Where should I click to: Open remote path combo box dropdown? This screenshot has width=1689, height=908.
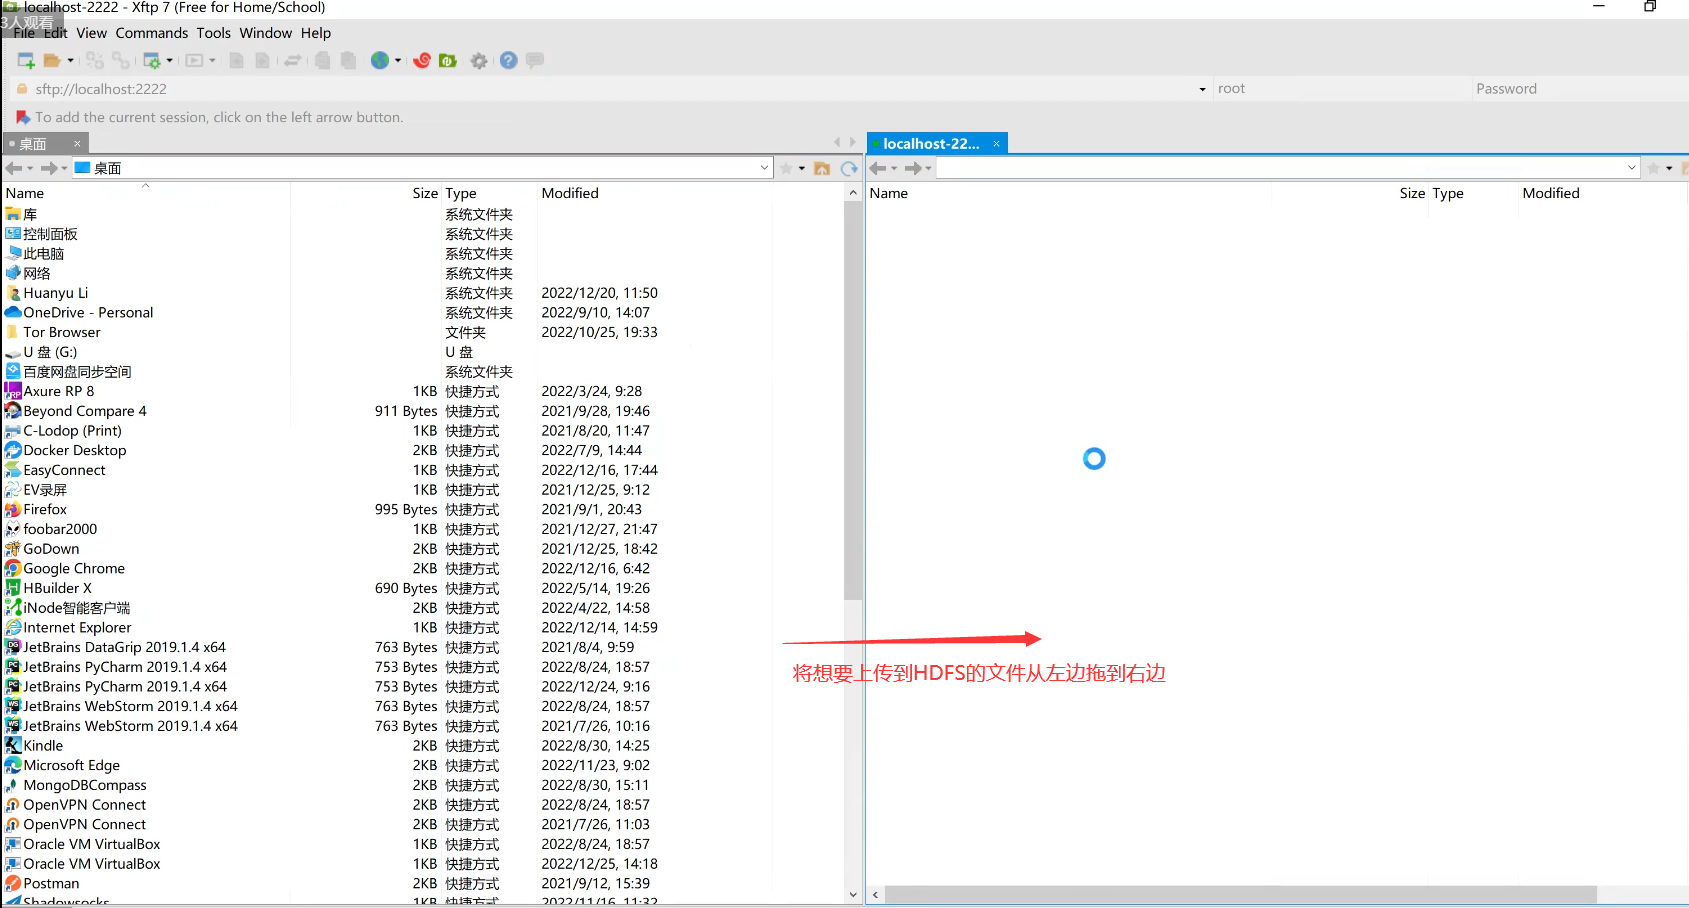pos(1632,168)
